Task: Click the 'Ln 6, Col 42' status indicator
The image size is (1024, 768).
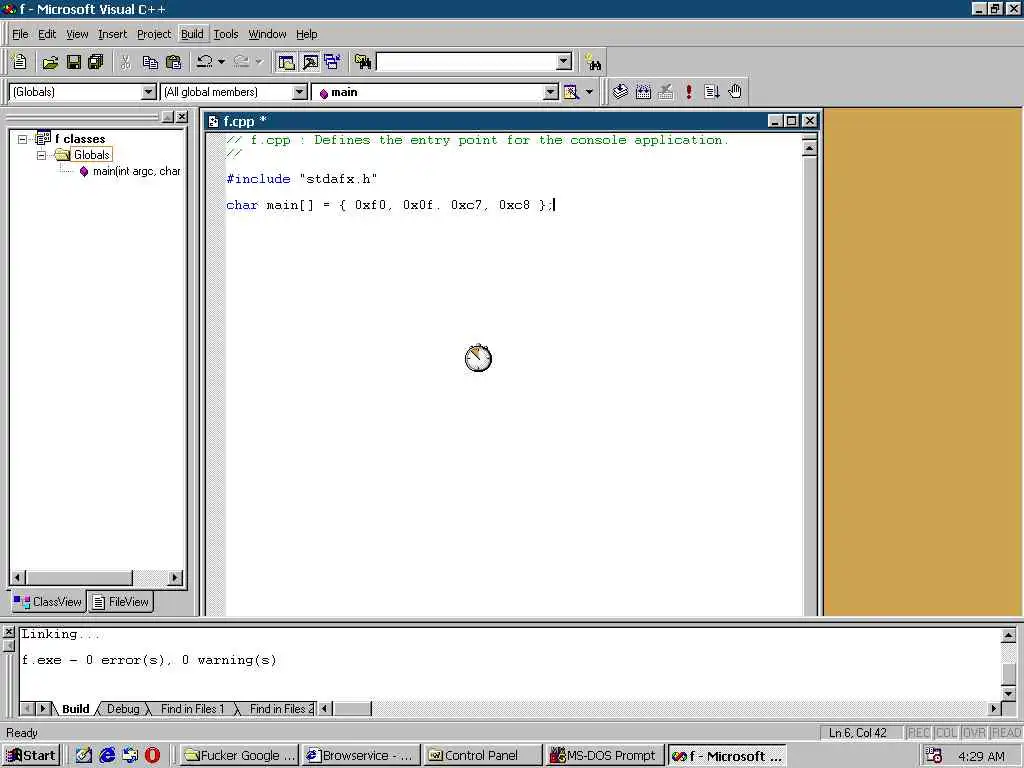Action: (x=858, y=733)
